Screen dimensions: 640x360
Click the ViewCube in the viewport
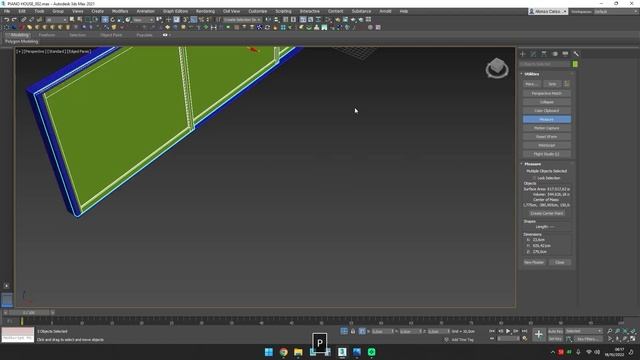[x=497, y=68]
